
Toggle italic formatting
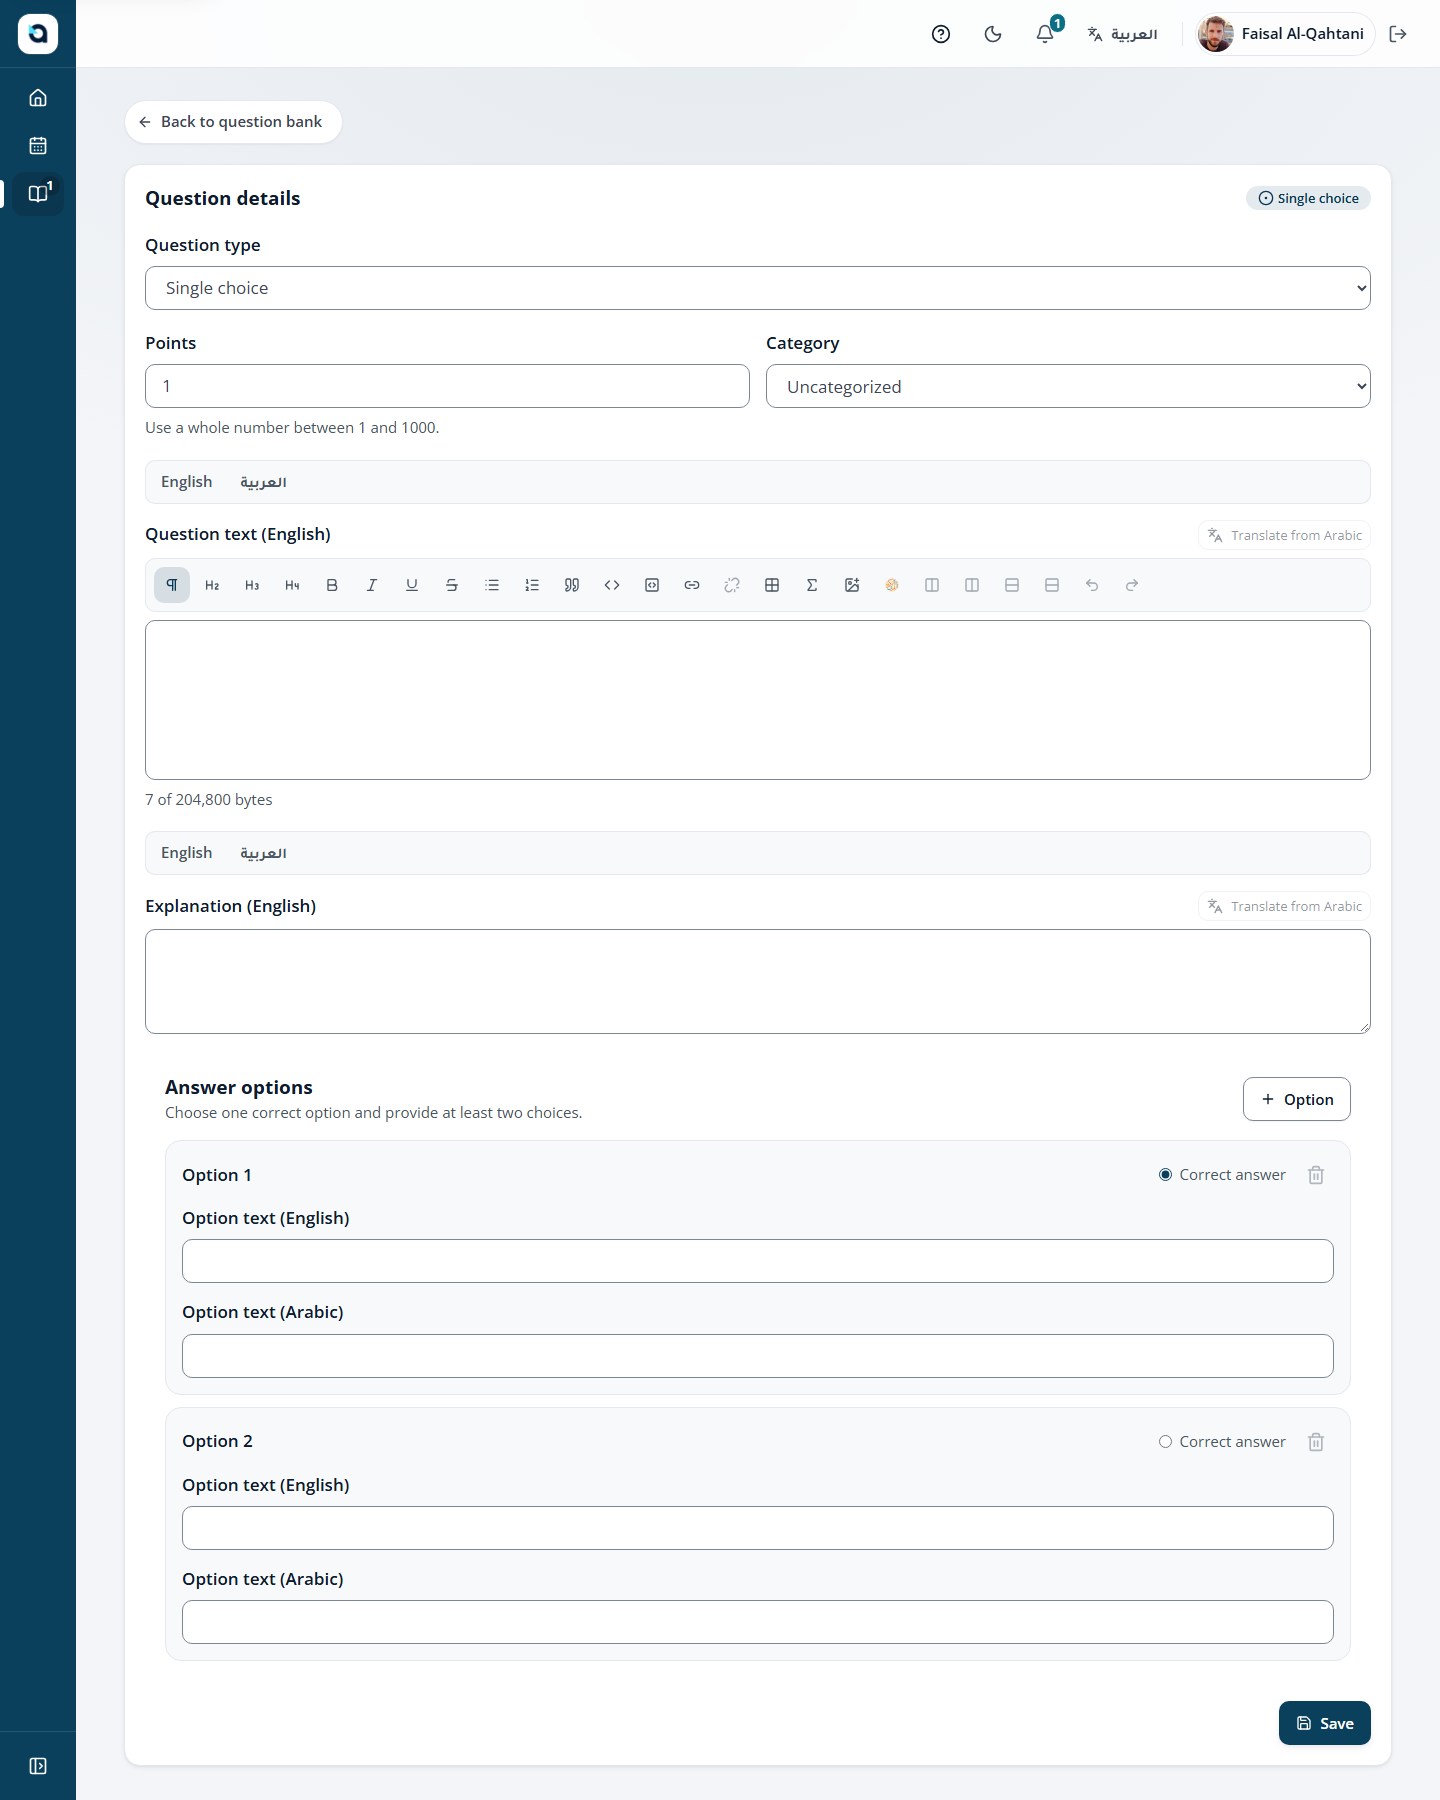(x=372, y=585)
